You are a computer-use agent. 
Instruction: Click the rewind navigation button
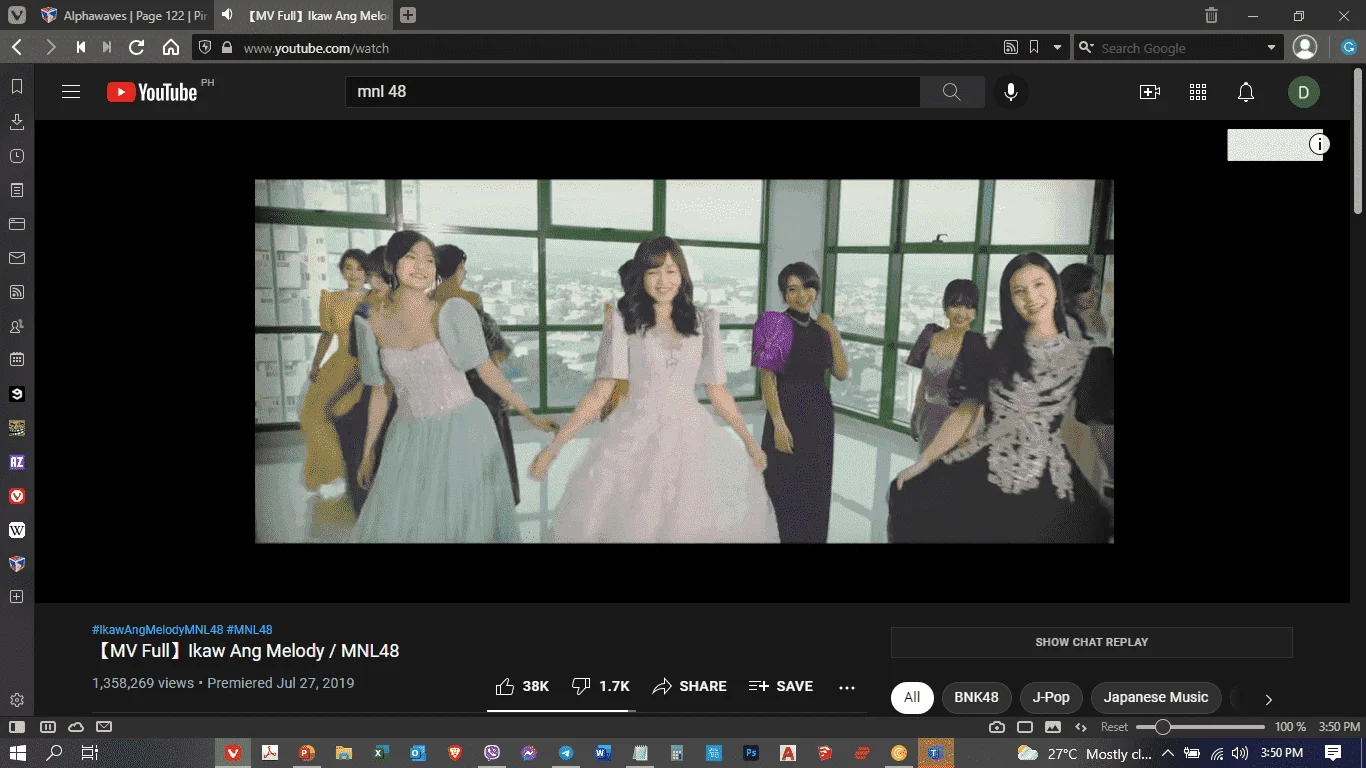point(81,47)
